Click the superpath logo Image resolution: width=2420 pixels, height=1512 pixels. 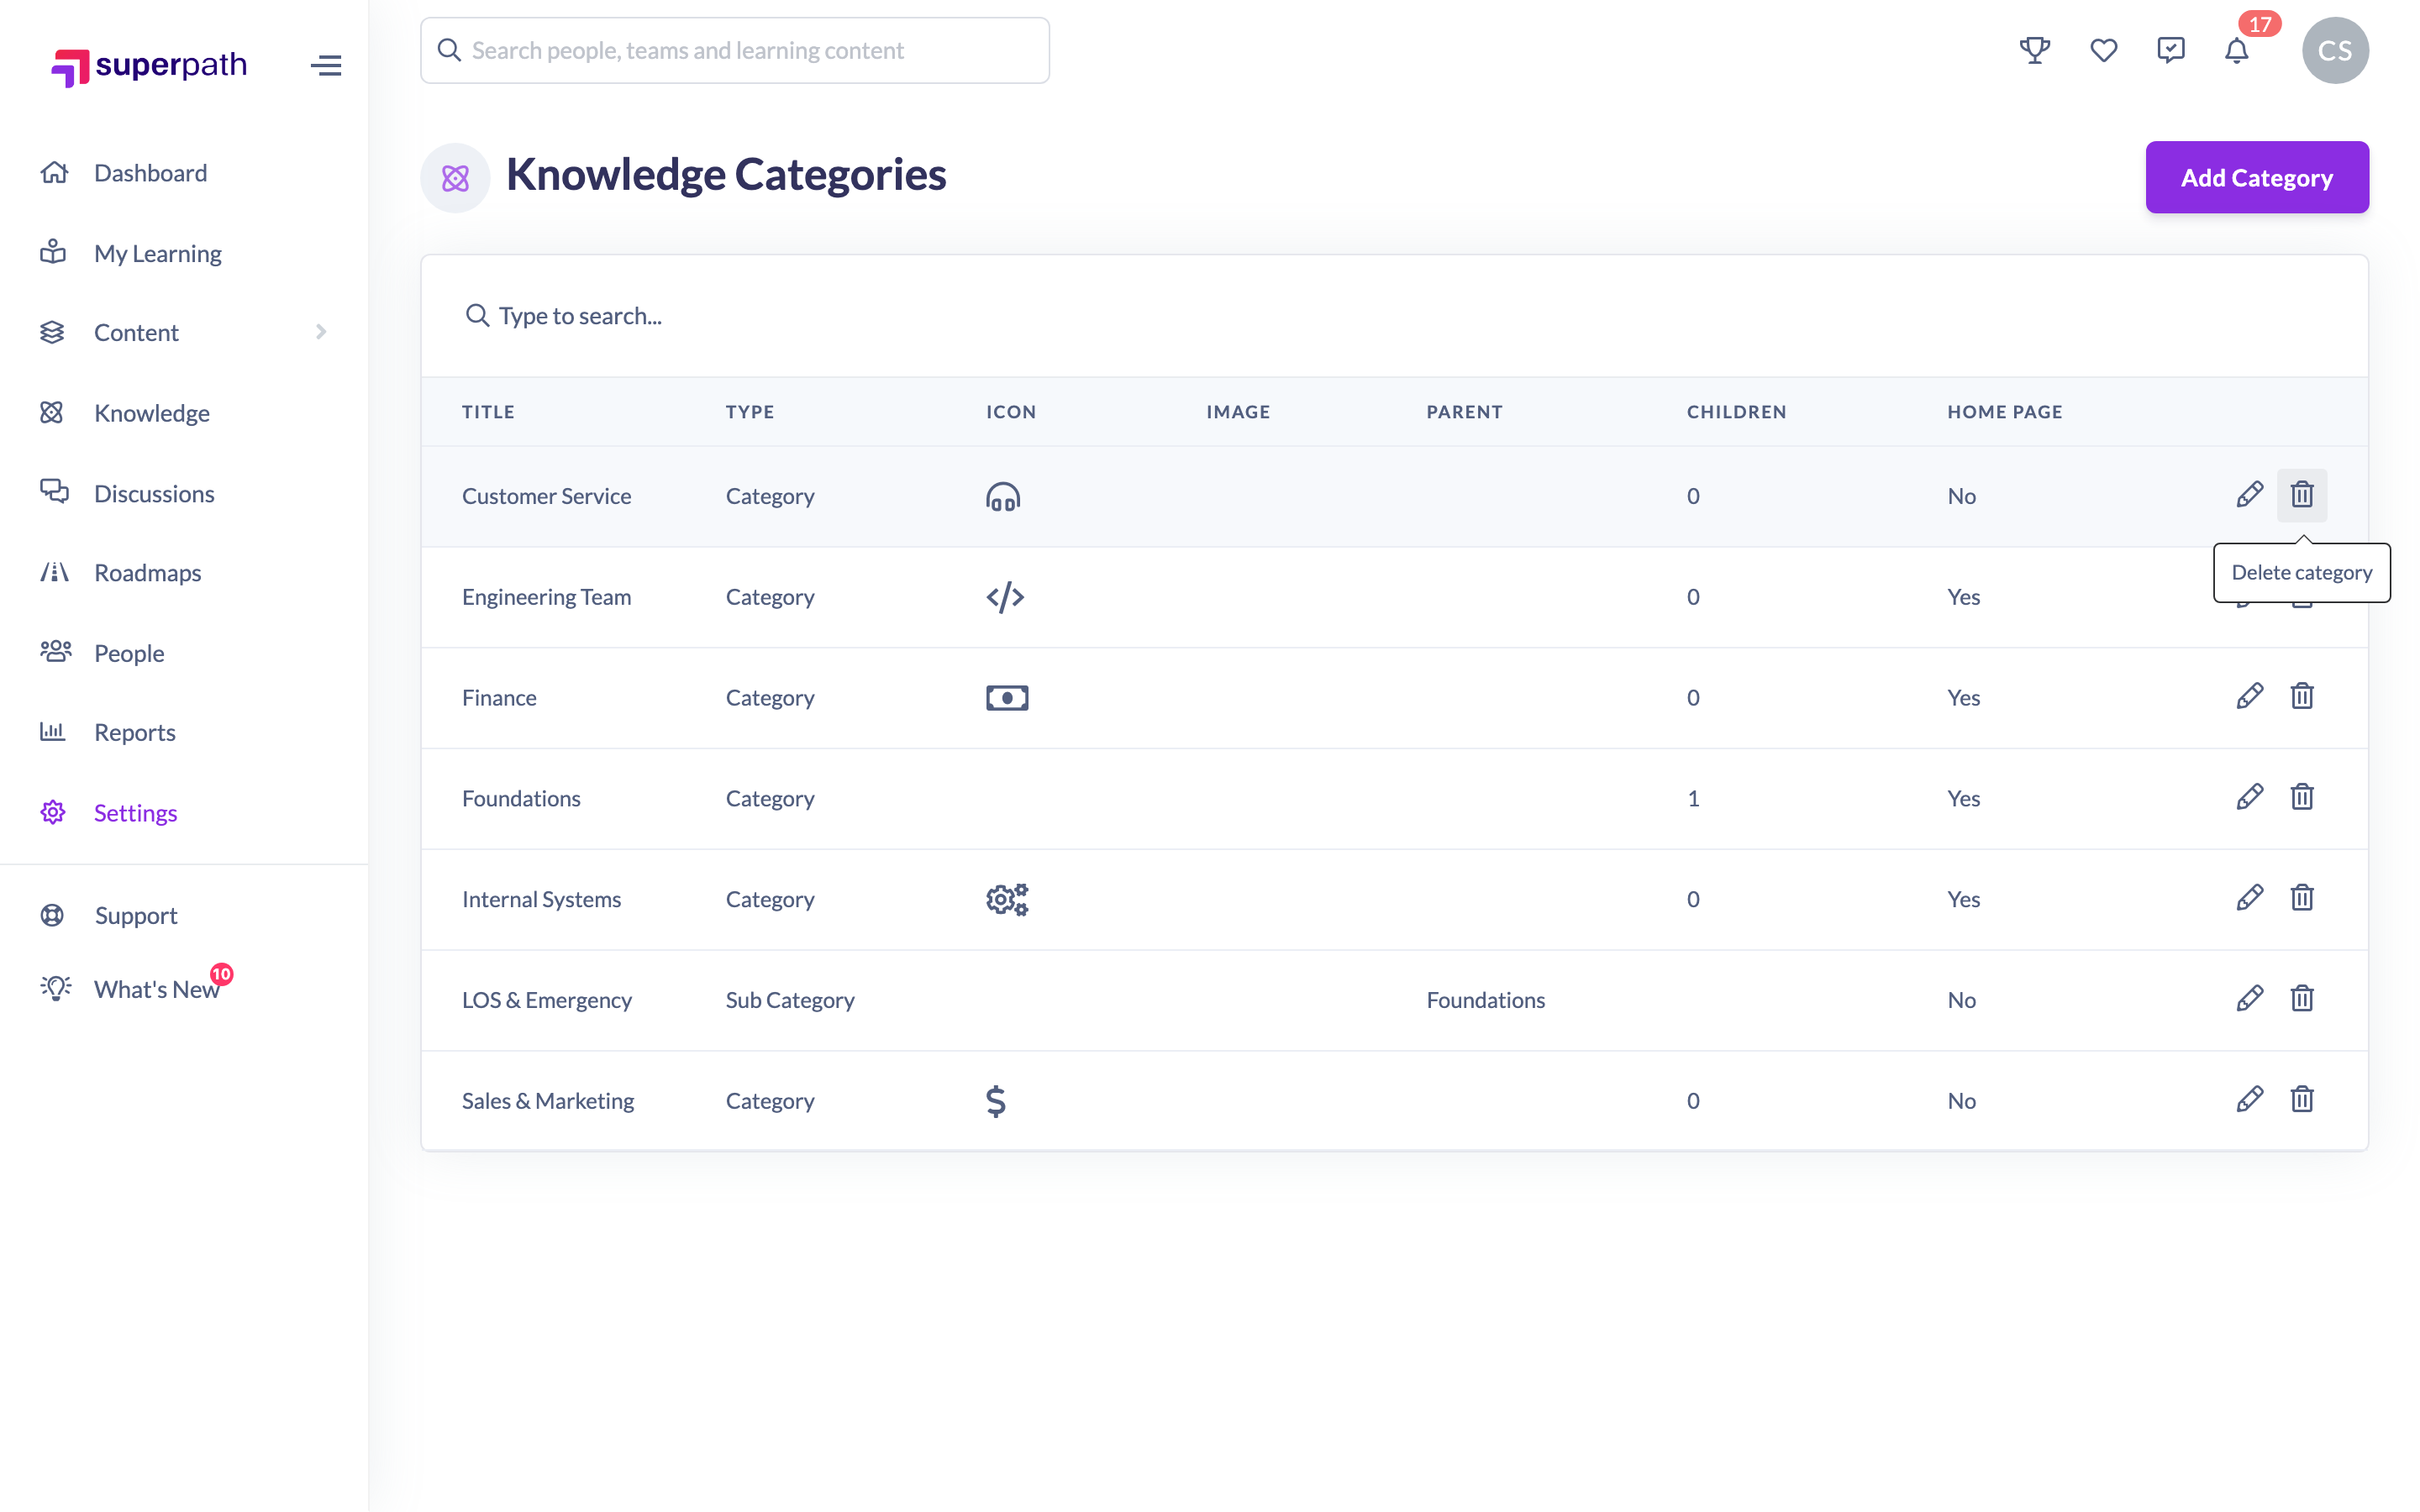tap(149, 66)
